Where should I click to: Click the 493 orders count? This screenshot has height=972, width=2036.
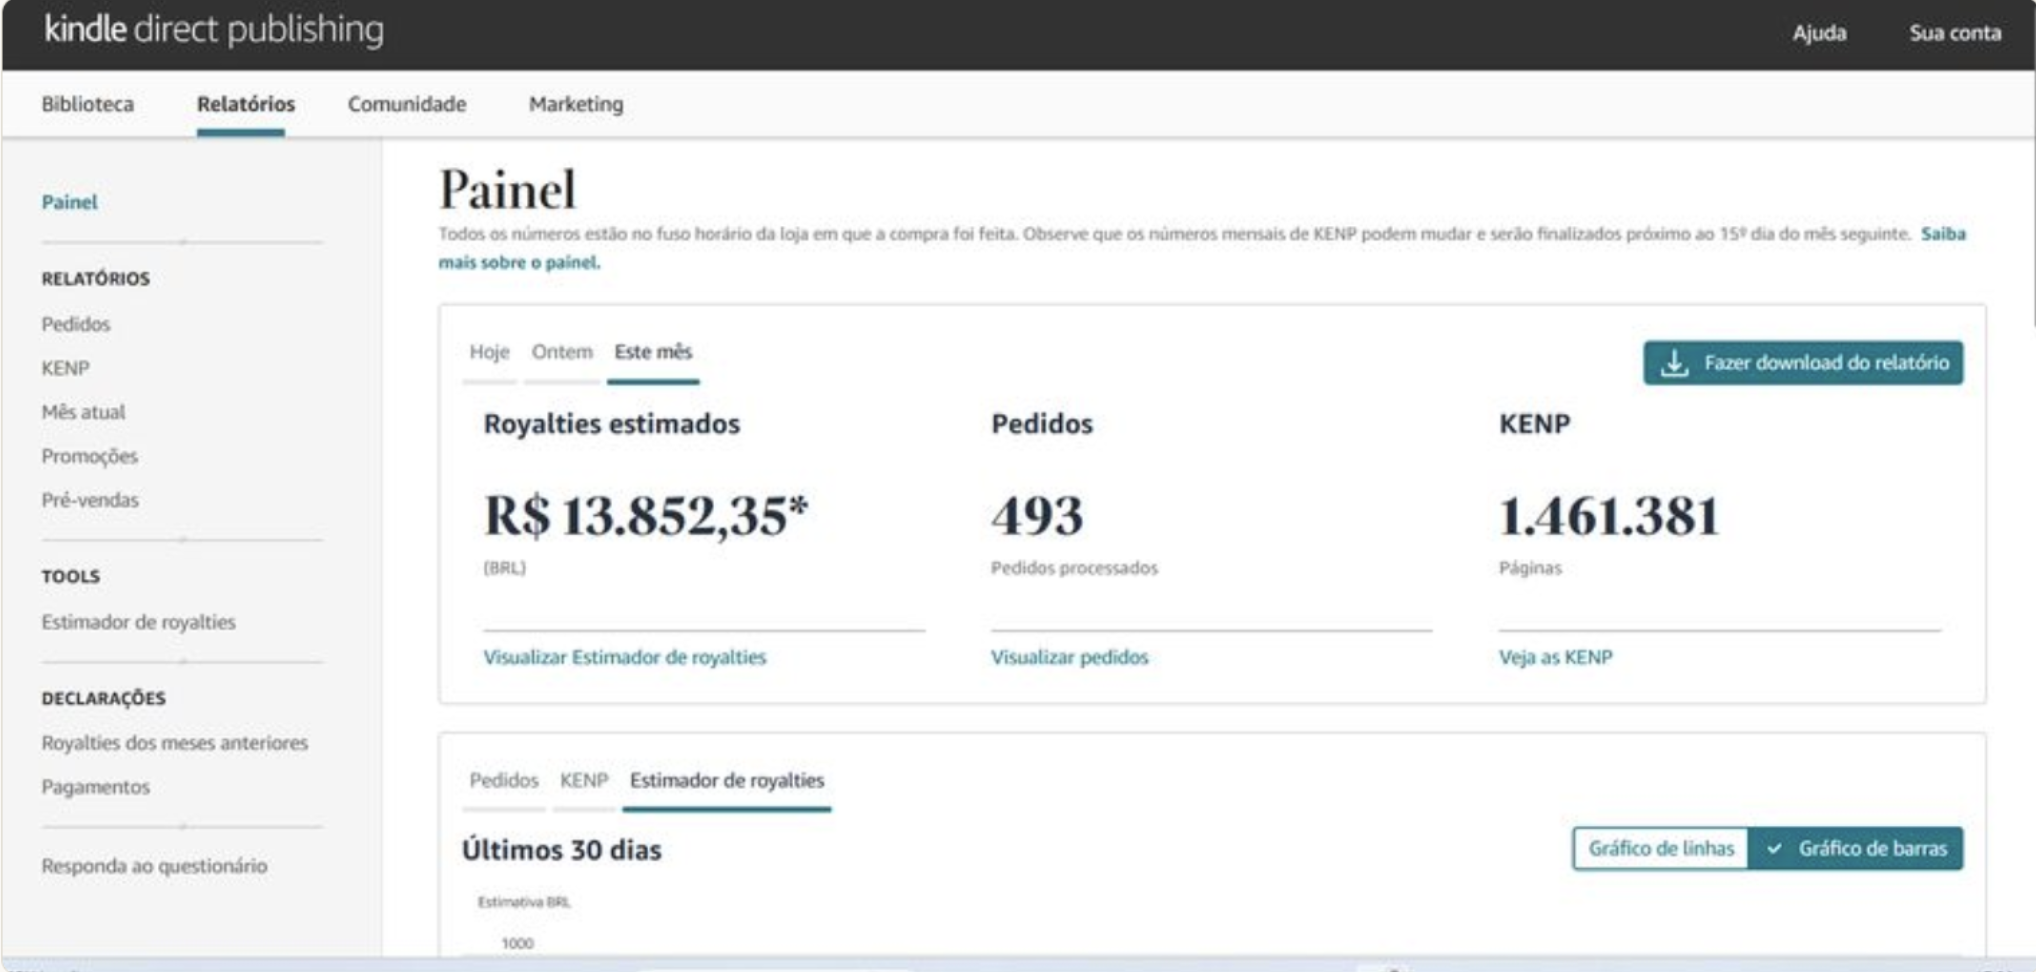1037,516
